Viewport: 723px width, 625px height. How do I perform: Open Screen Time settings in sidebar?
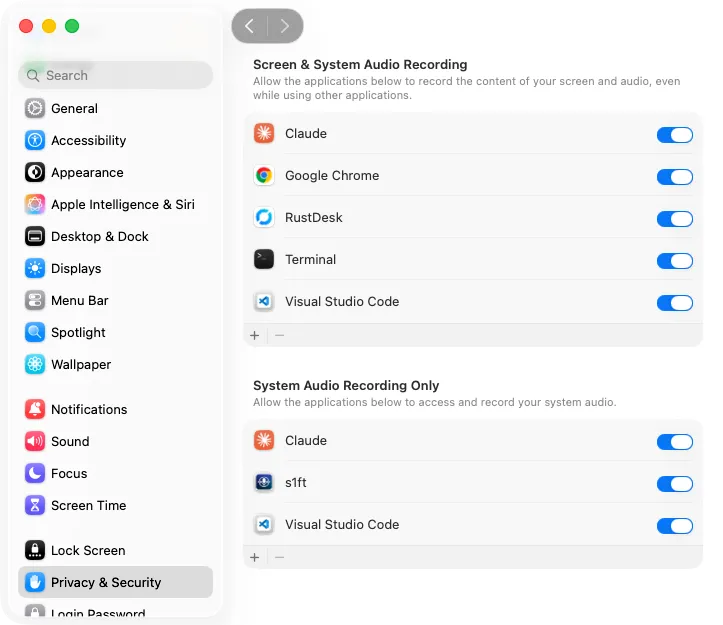point(115,505)
